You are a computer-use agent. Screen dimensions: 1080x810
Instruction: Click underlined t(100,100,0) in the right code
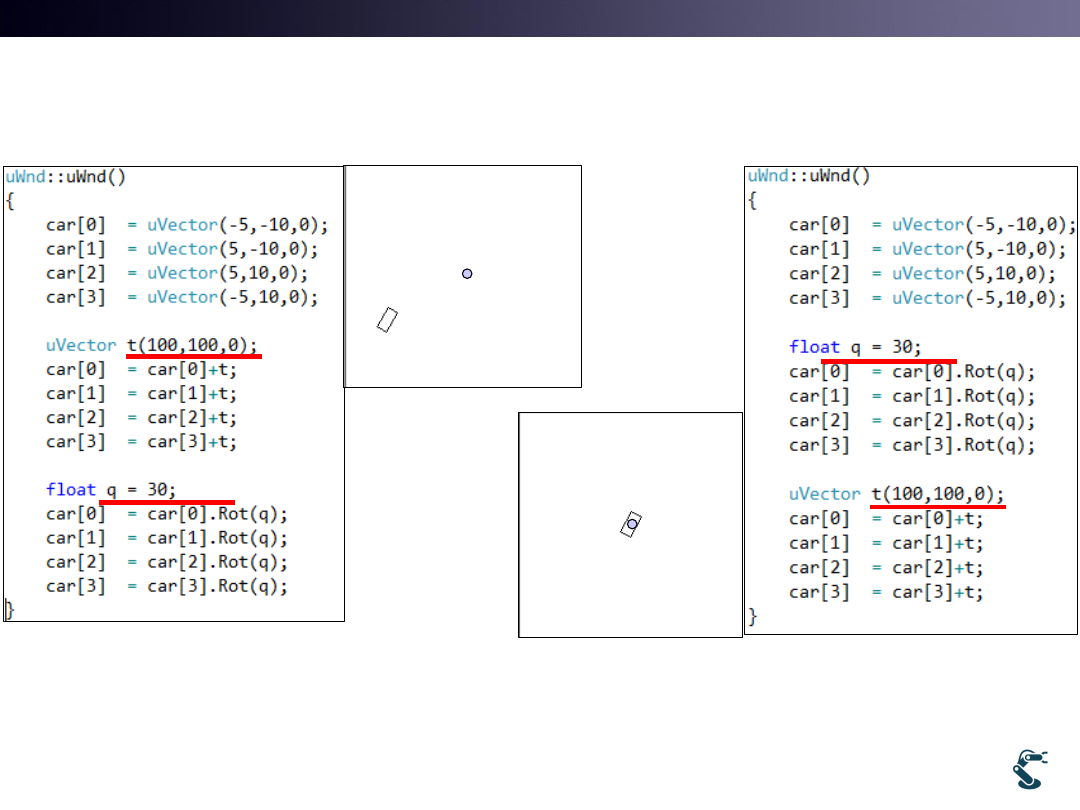click(x=937, y=494)
